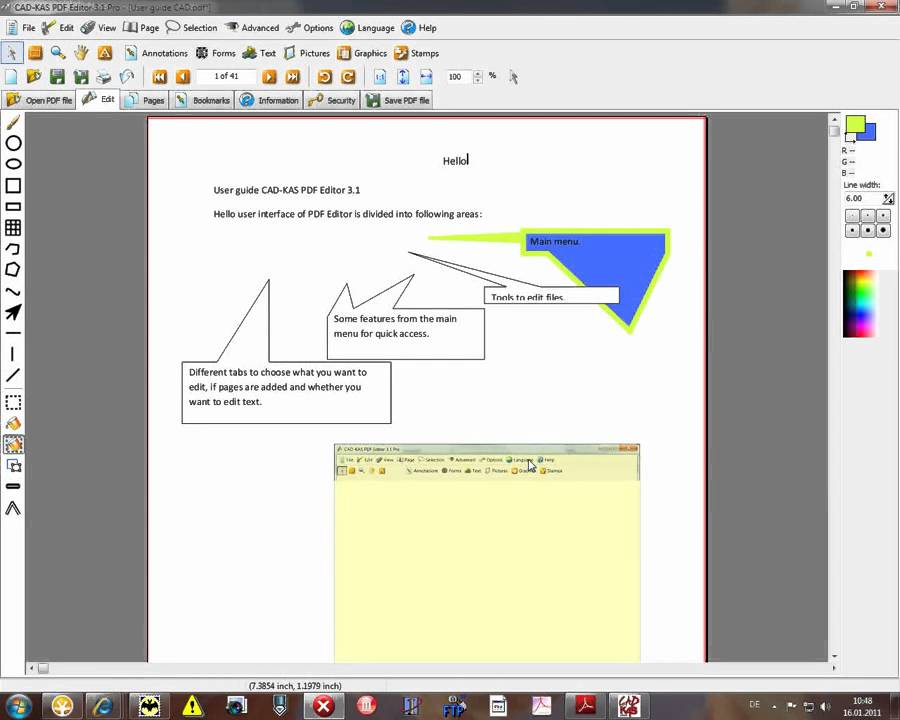This screenshot has width=900, height=720.
Task: Click the orange text 'A' tool
Action: (x=104, y=53)
